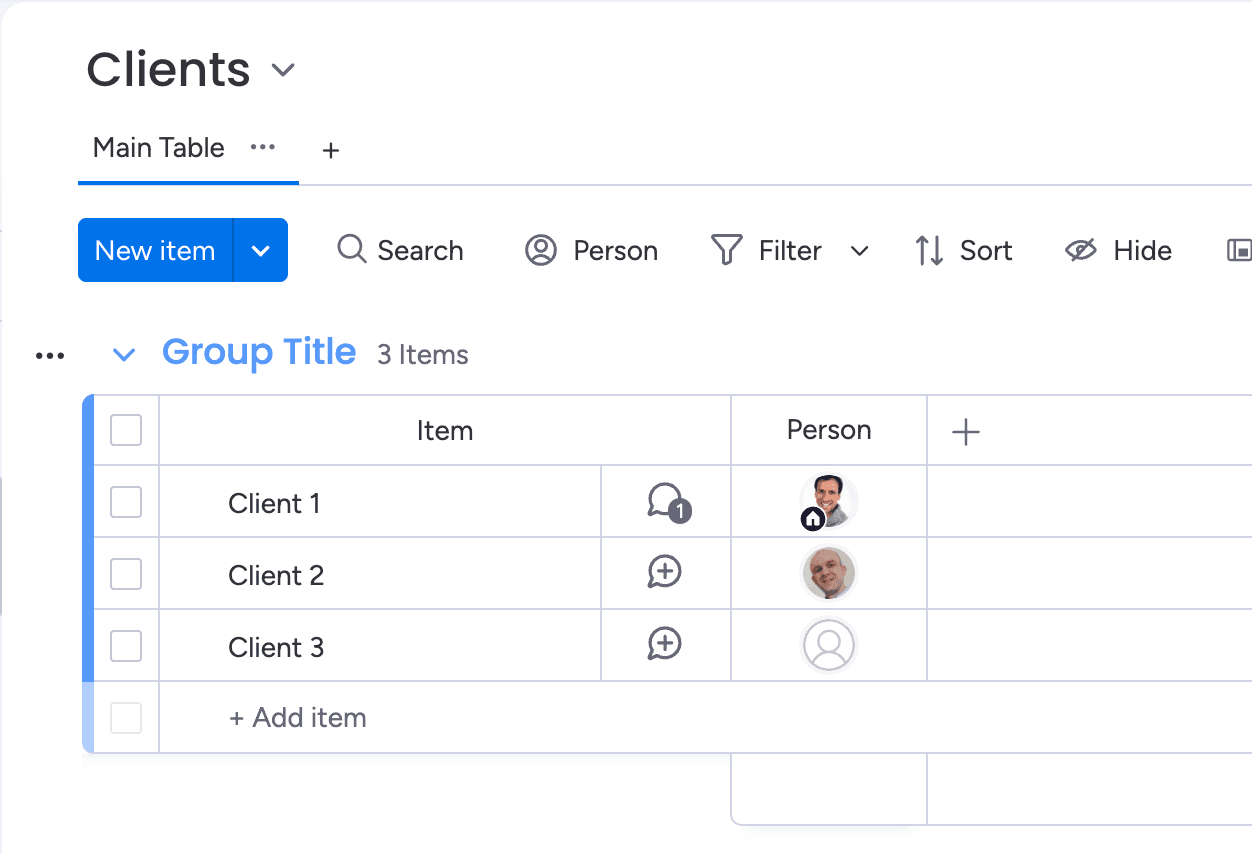
Task: Collapse the Group Title group chevron
Action: [x=124, y=354]
